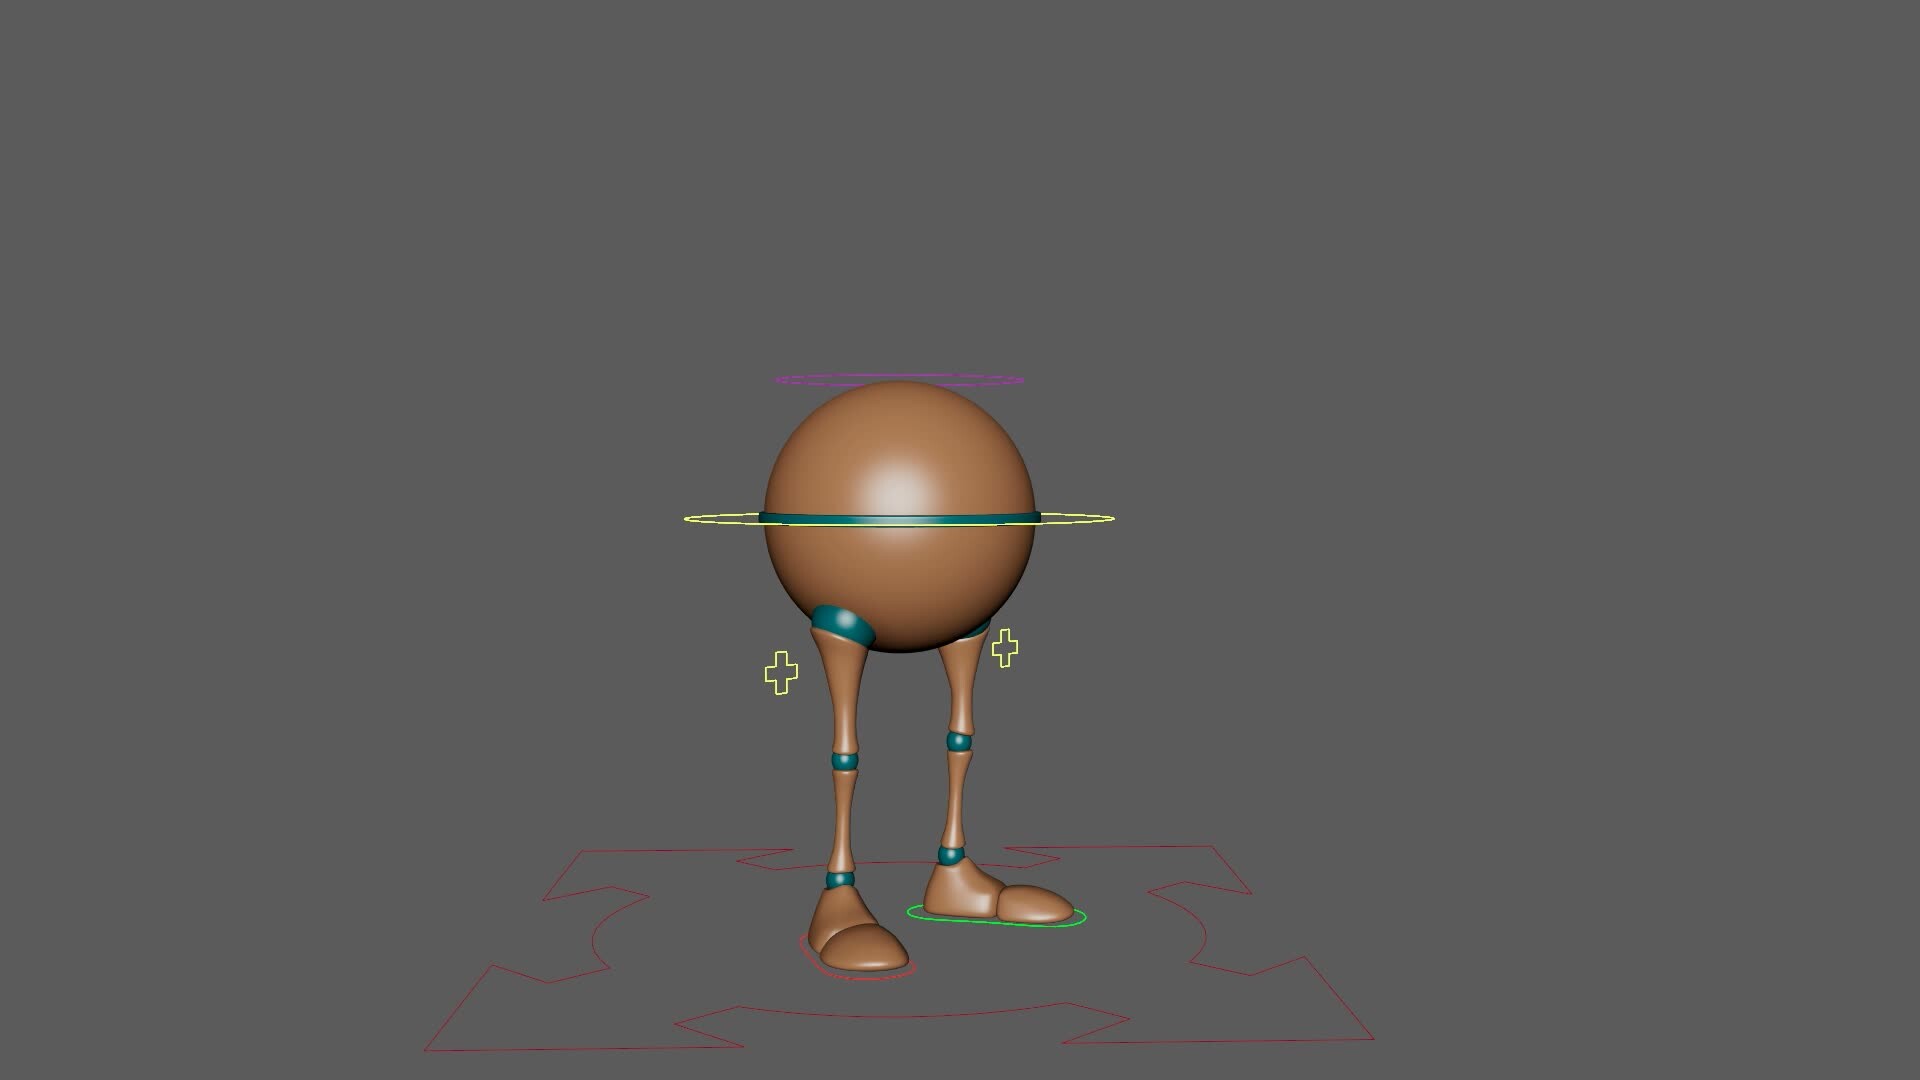Select the right yellow plus-shaped pole vector control
The image size is (1920, 1080).
tap(1007, 645)
